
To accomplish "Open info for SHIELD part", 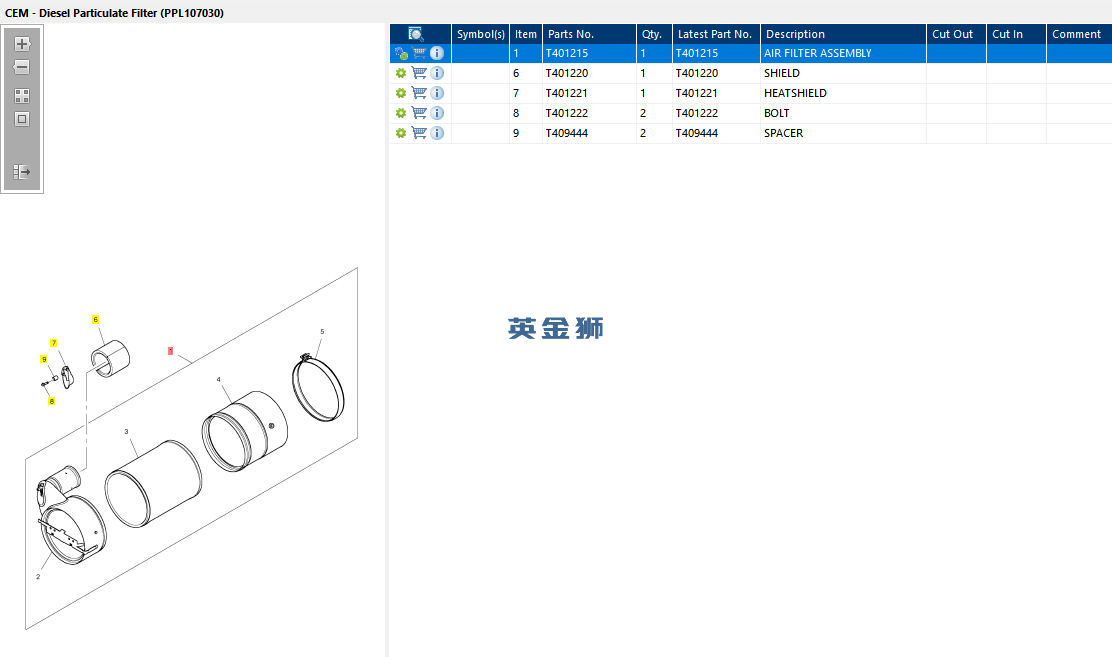I will [x=437, y=73].
